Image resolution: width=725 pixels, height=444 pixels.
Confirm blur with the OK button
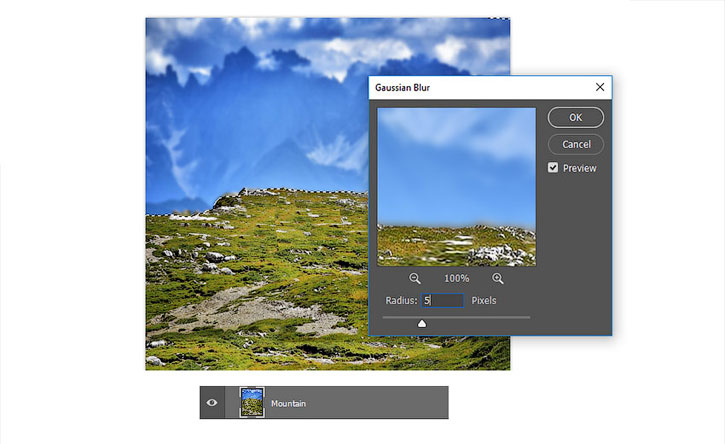click(x=576, y=117)
